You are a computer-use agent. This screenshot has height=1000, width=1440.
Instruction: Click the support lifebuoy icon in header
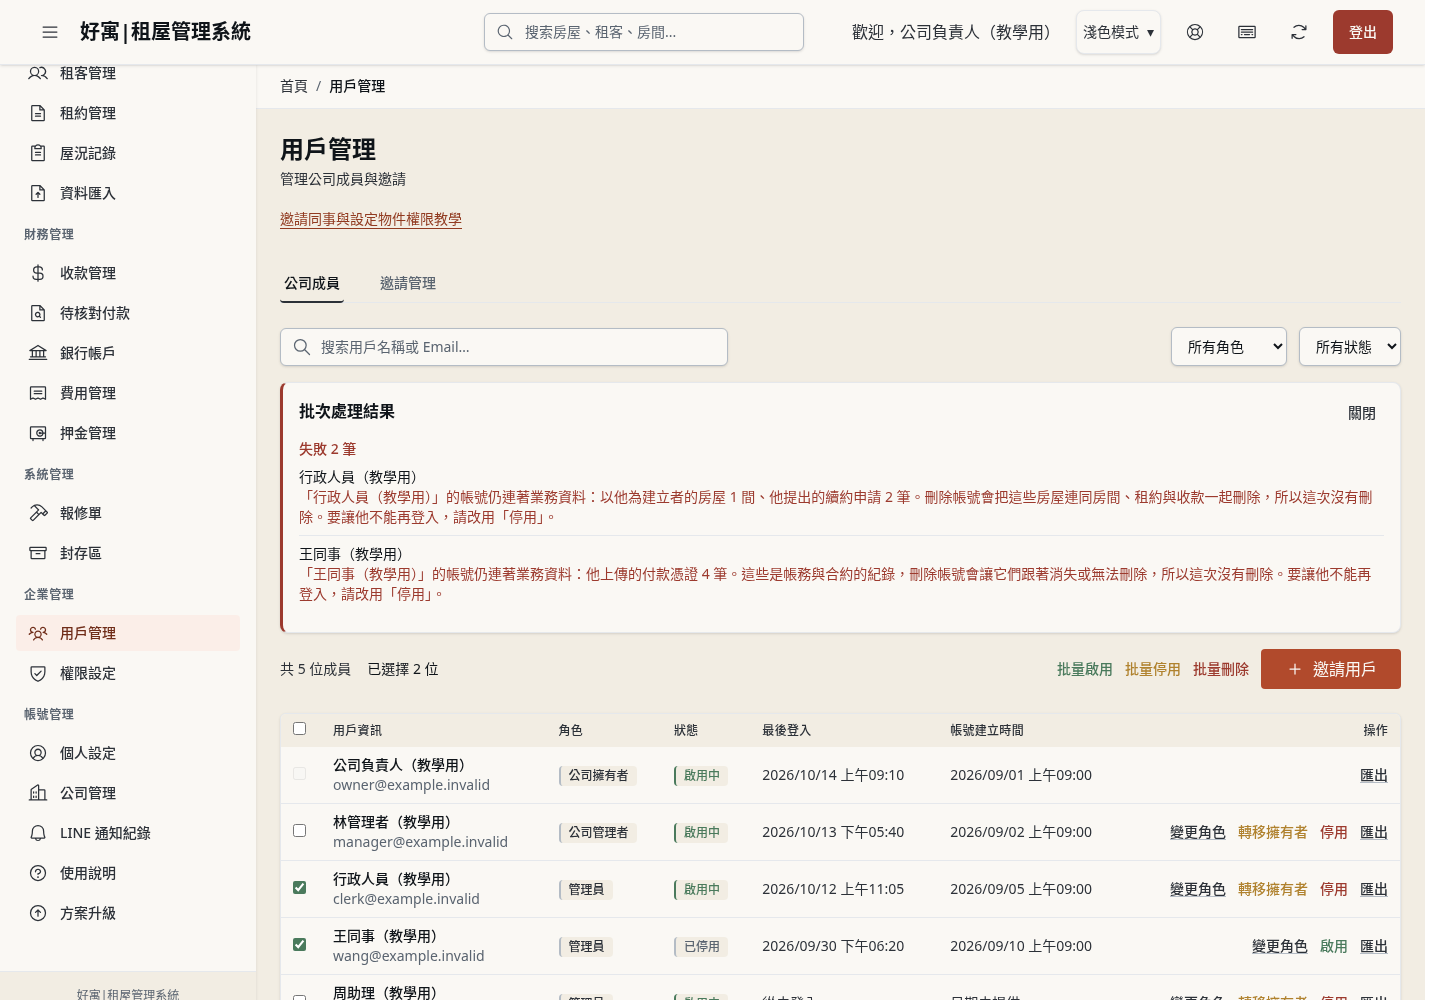click(x=1195, y=32)
